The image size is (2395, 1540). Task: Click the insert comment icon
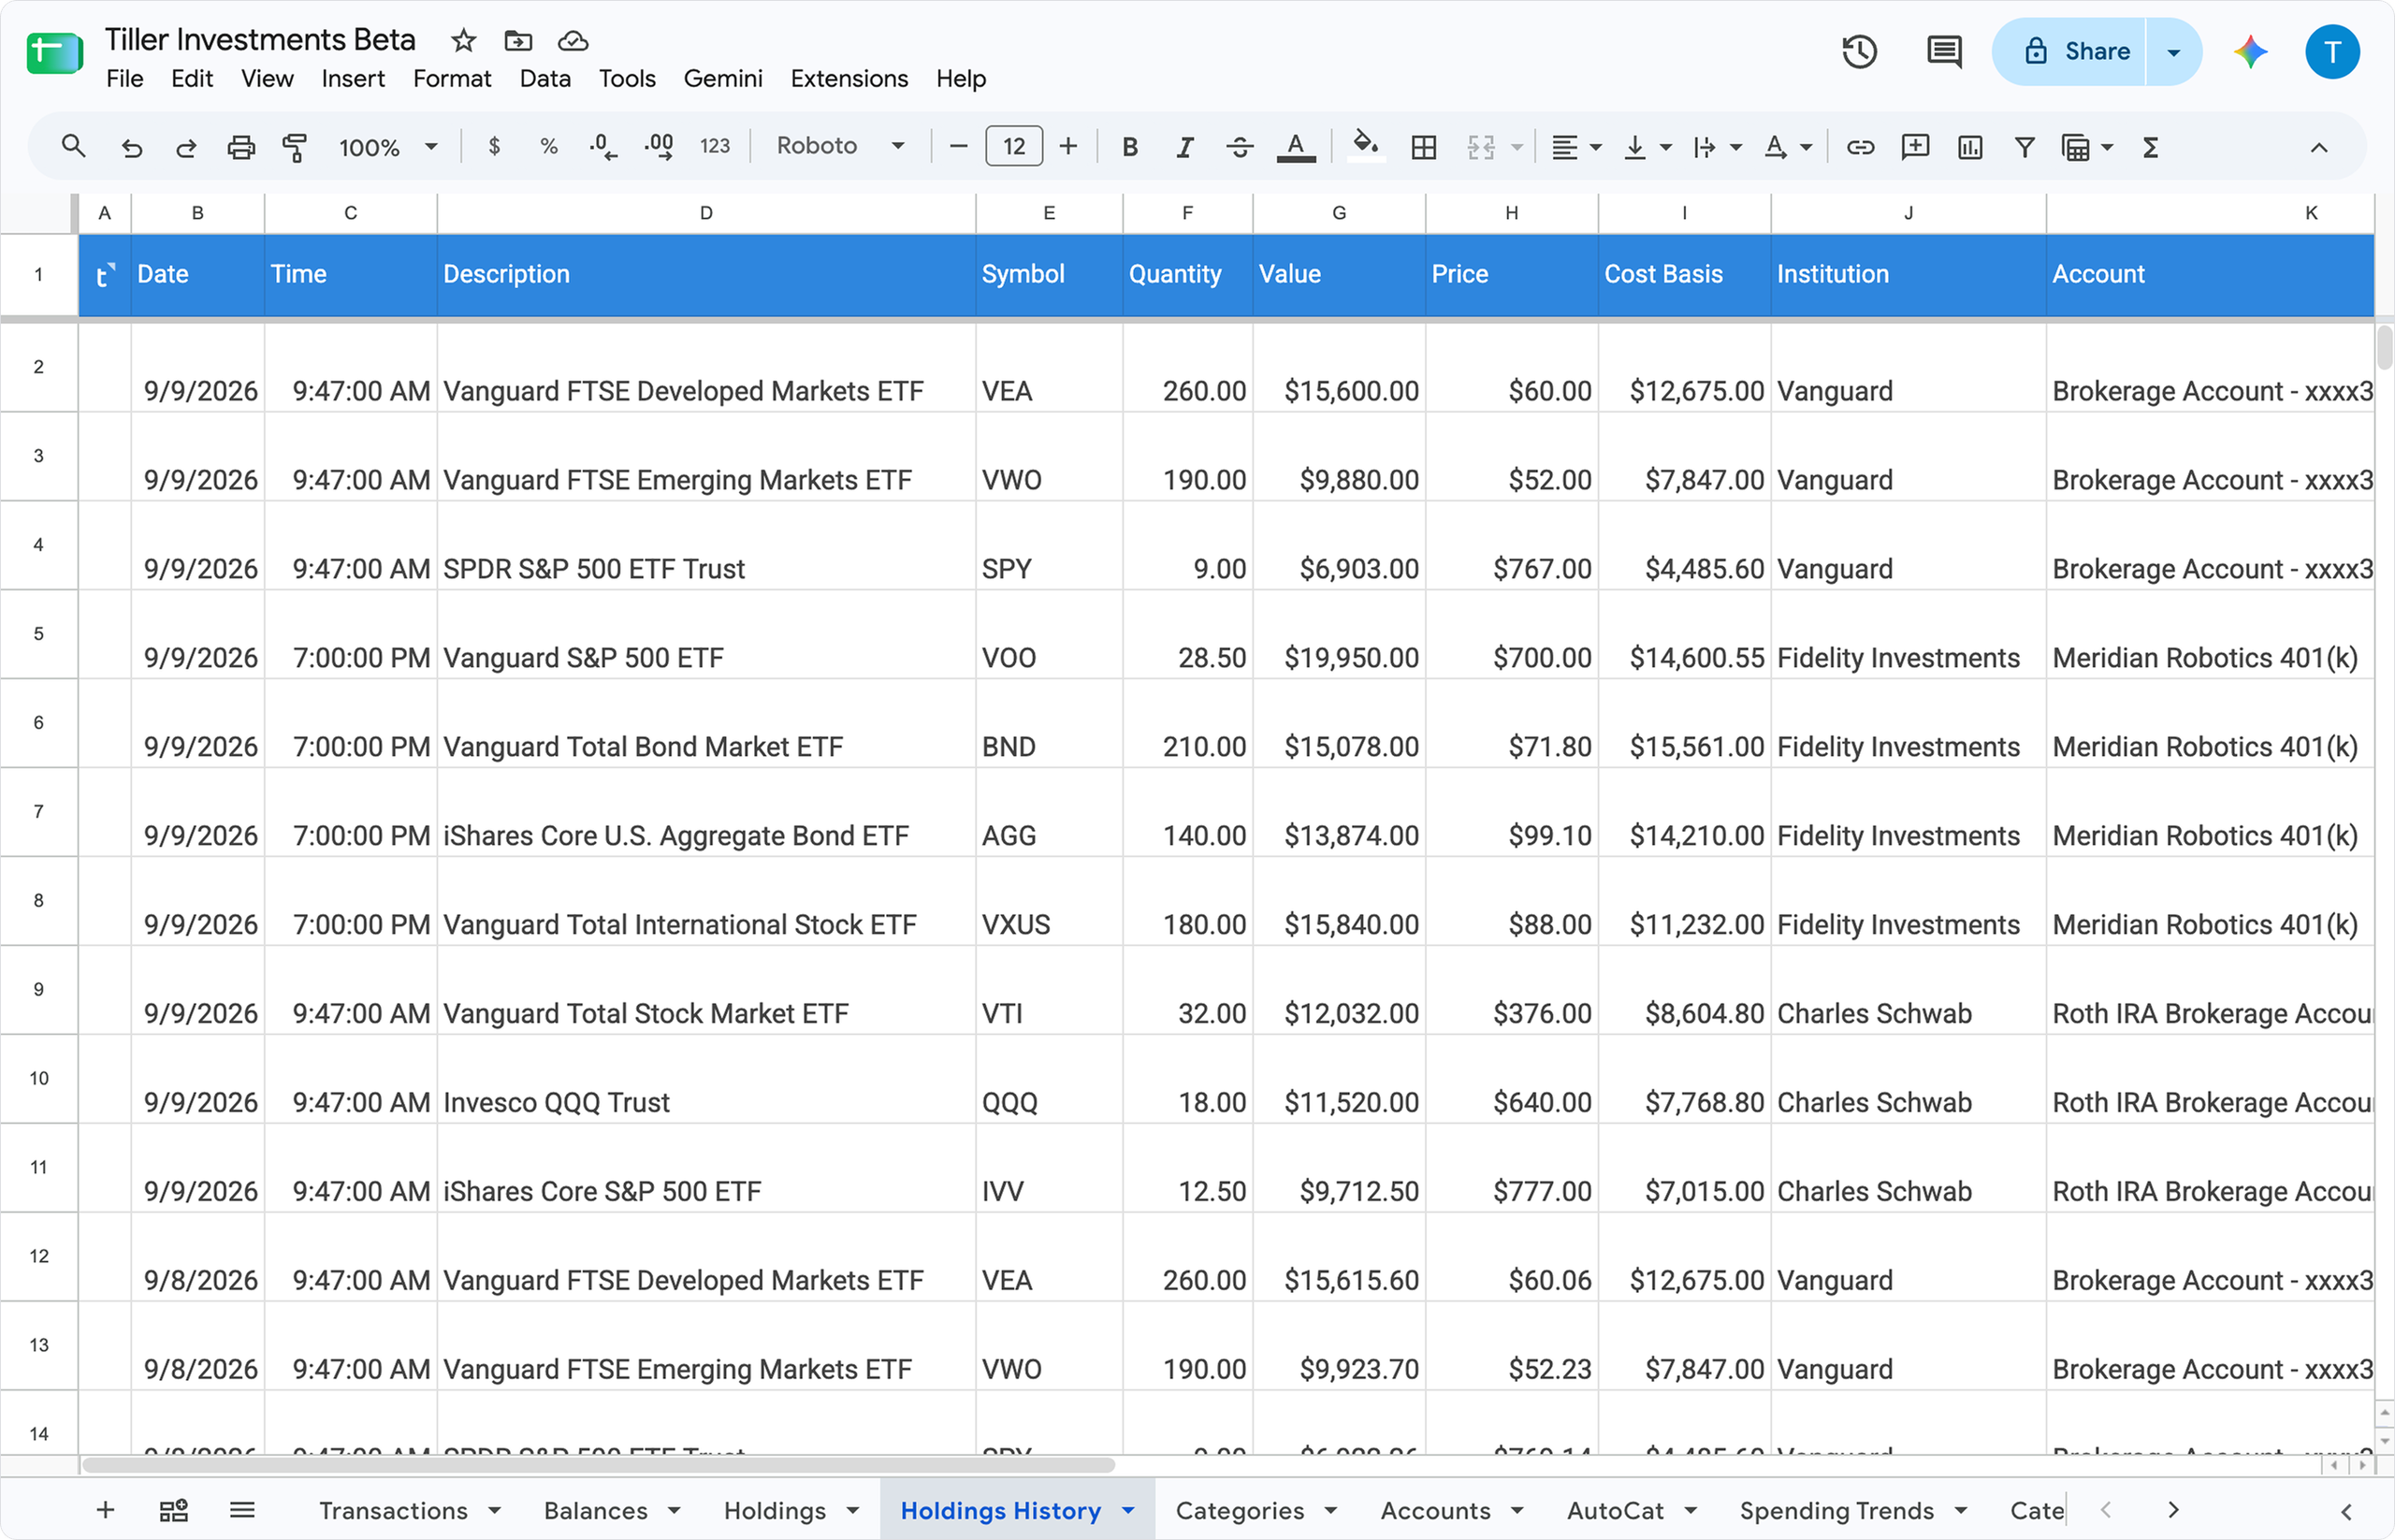click(x=1915, y=147)
